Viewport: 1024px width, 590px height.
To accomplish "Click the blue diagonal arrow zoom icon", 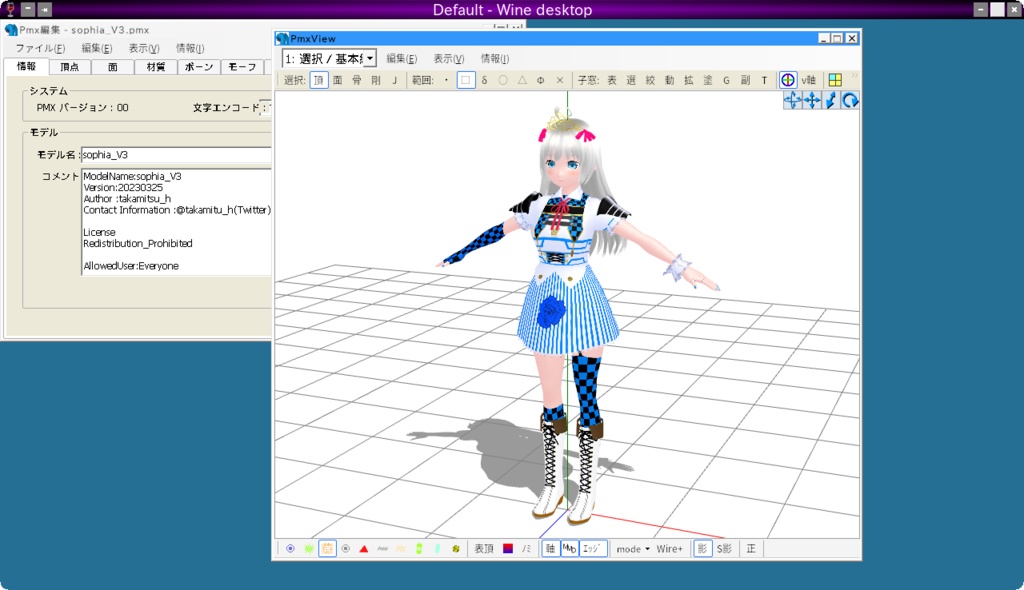I will tap(831, 100).
